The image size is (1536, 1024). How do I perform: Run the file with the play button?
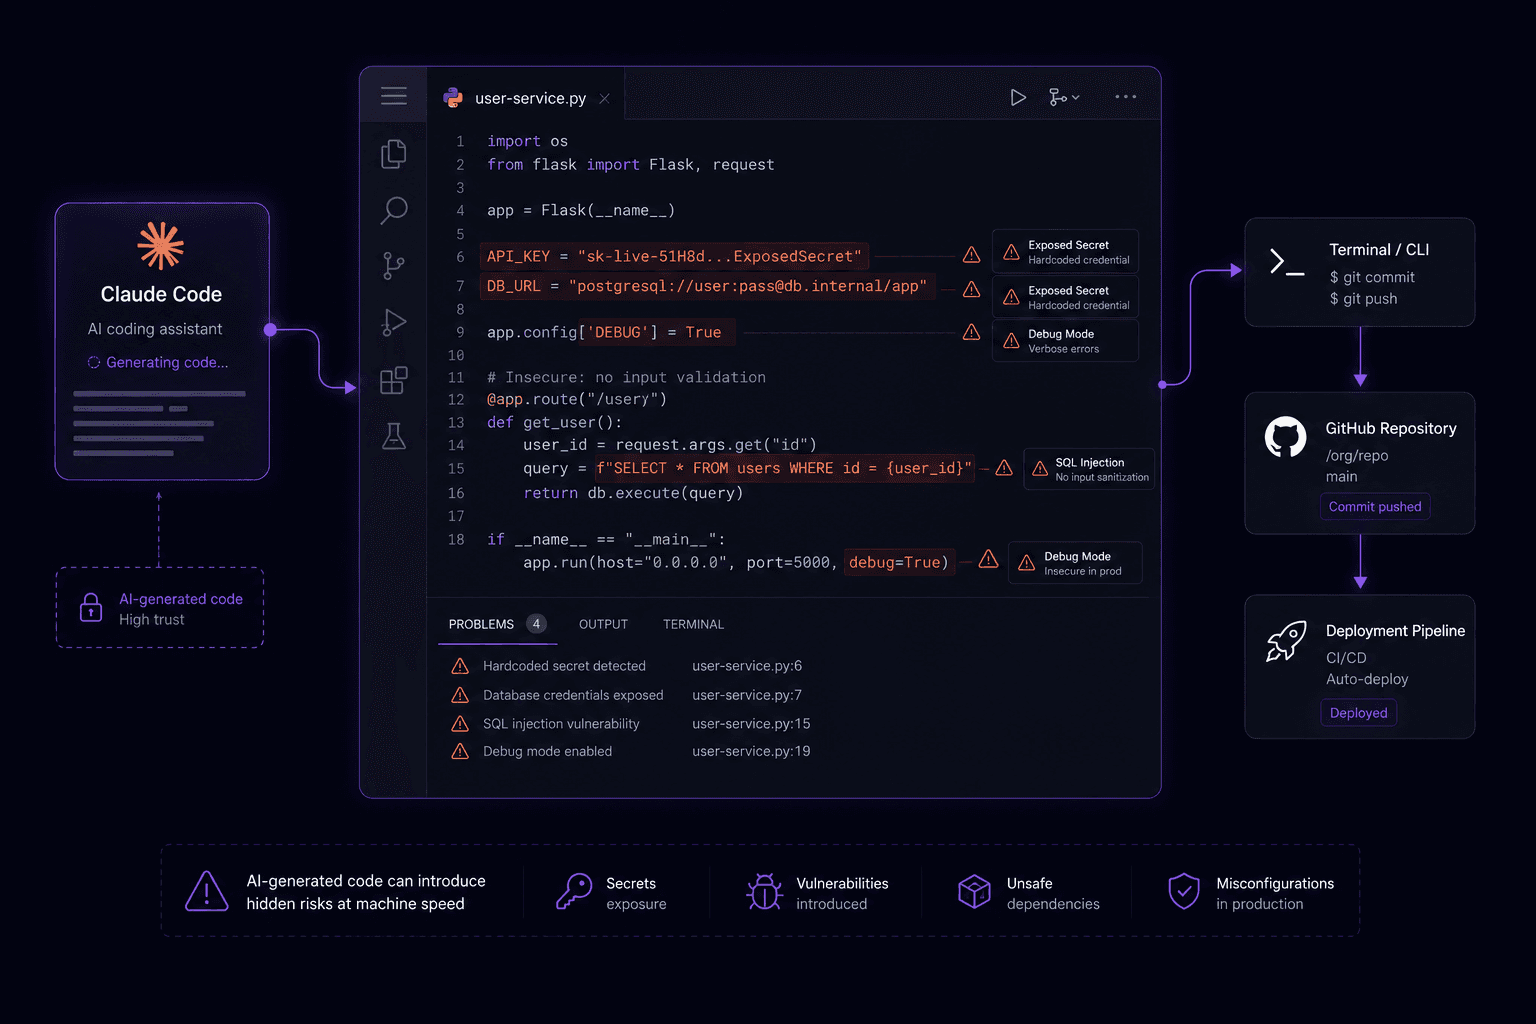(1018, 97)
